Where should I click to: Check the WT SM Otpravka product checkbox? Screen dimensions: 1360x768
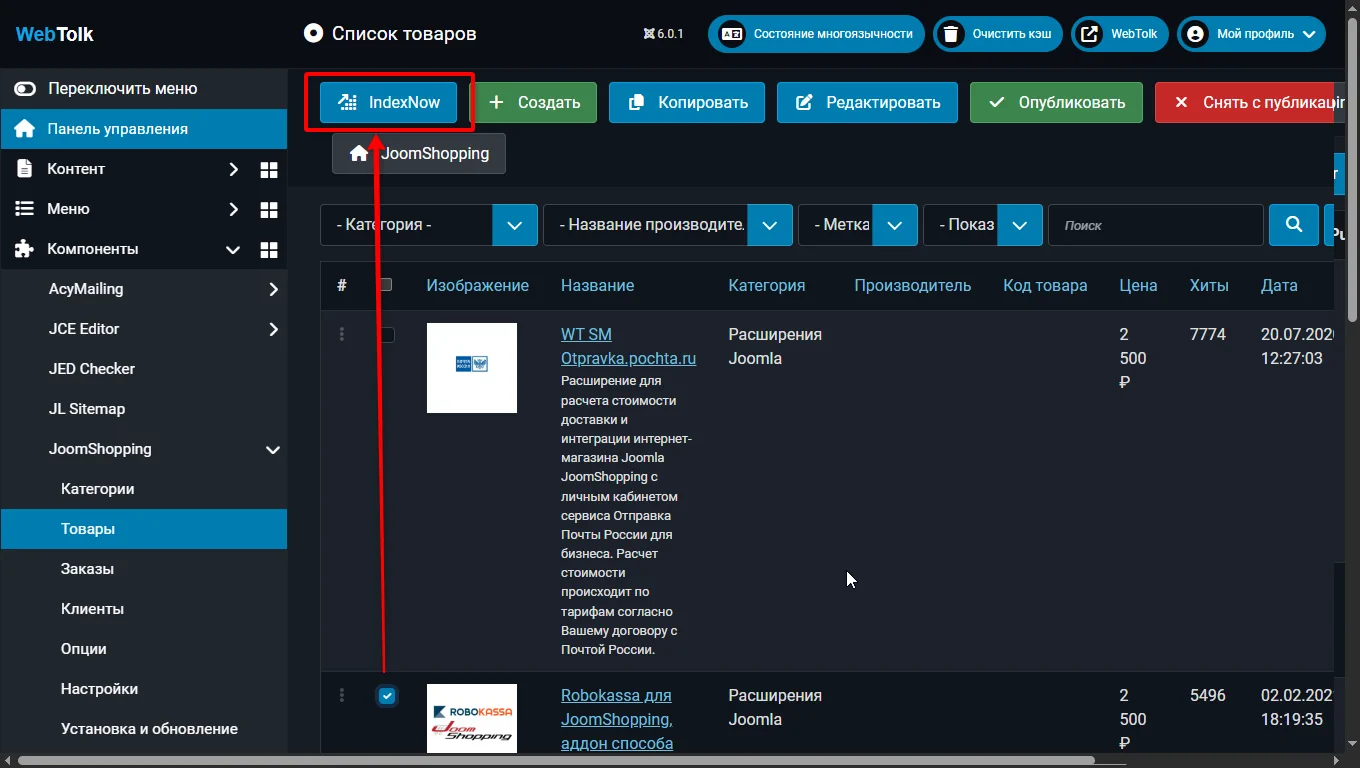[x=387, y=335]
